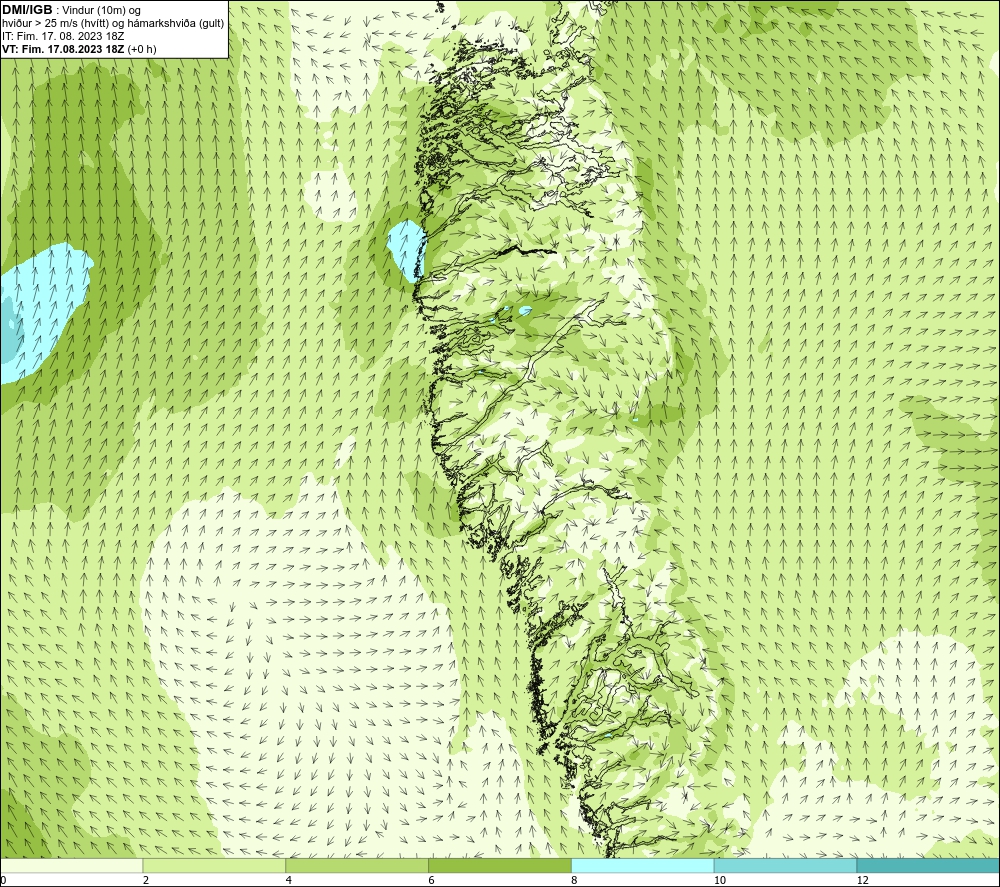Viewport: 1000px width, 887px height.
Task: Click the 'VT: Fim. 17.08.2023 18Z (+0 h)' line
Action: (79, 49)
